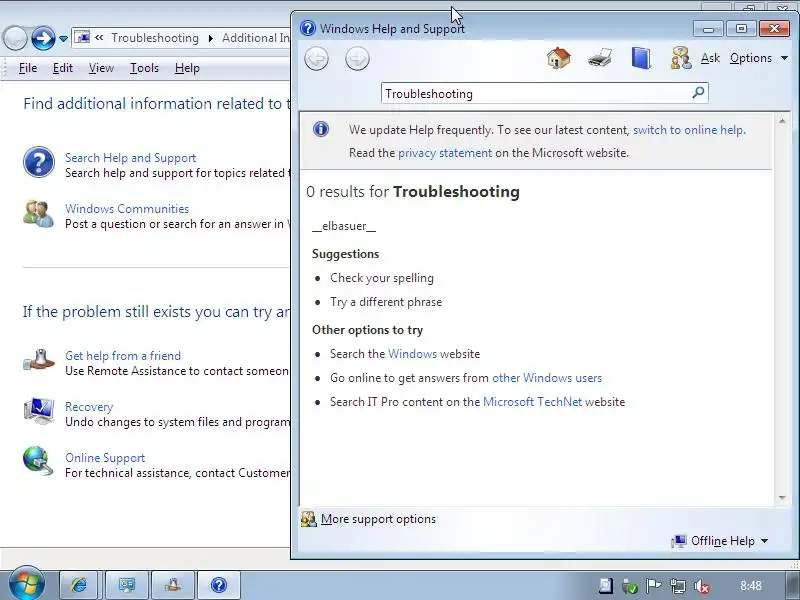Click More support options link

[x=378, y=519]
